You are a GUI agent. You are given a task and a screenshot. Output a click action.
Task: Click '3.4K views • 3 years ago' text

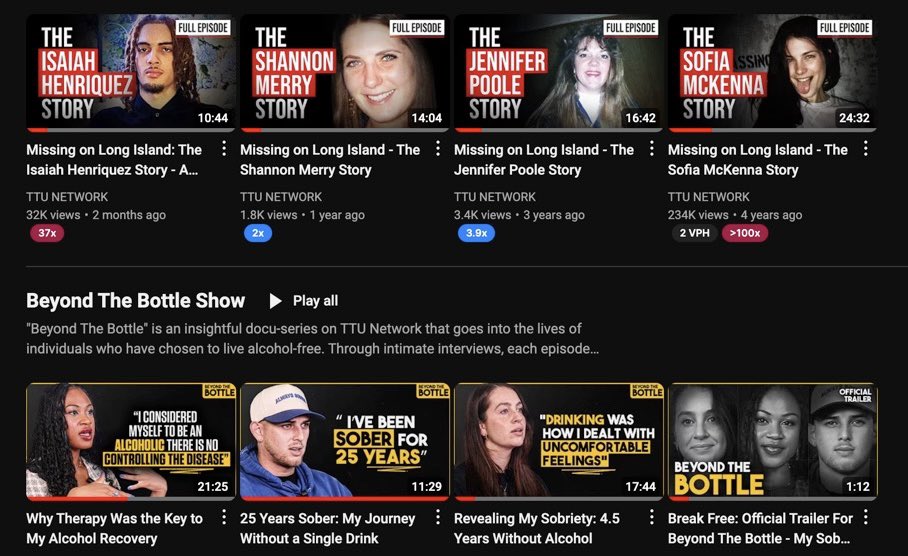point(519,215)
